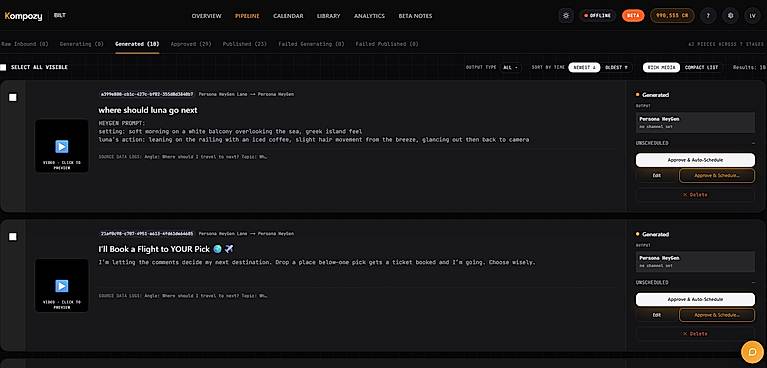Open the LV user profile avatar
767x368 pixels.
click(x=752, y=16)
